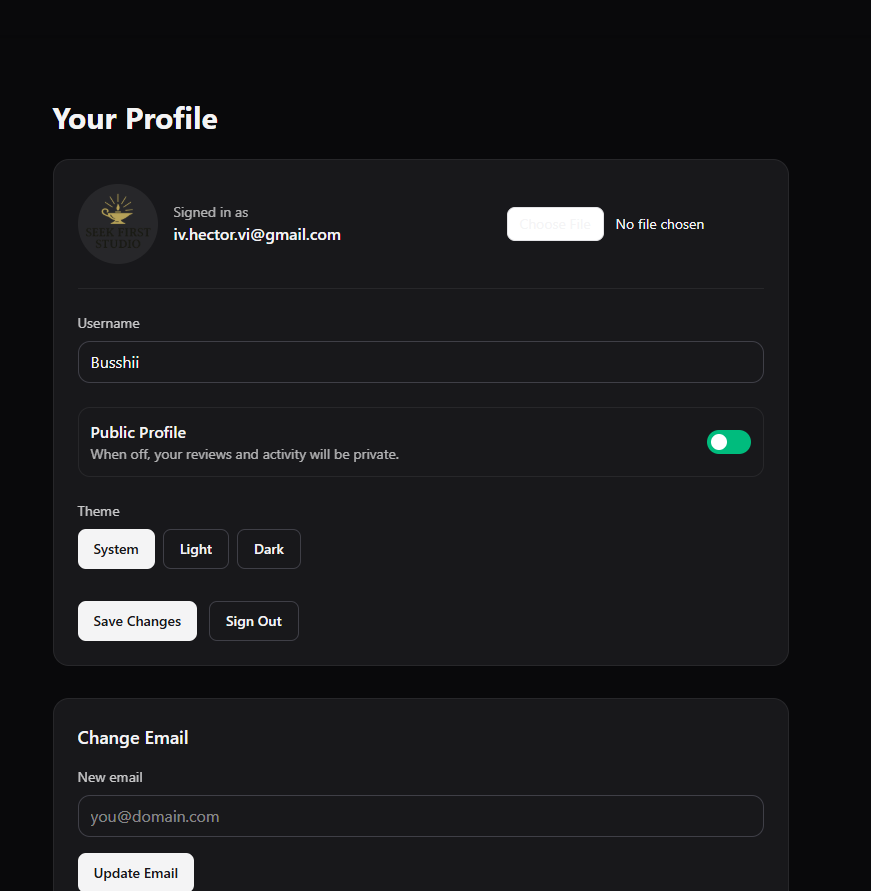Click the Username field label
This screenshot has width=871, height=891.
tap(109, 323)
